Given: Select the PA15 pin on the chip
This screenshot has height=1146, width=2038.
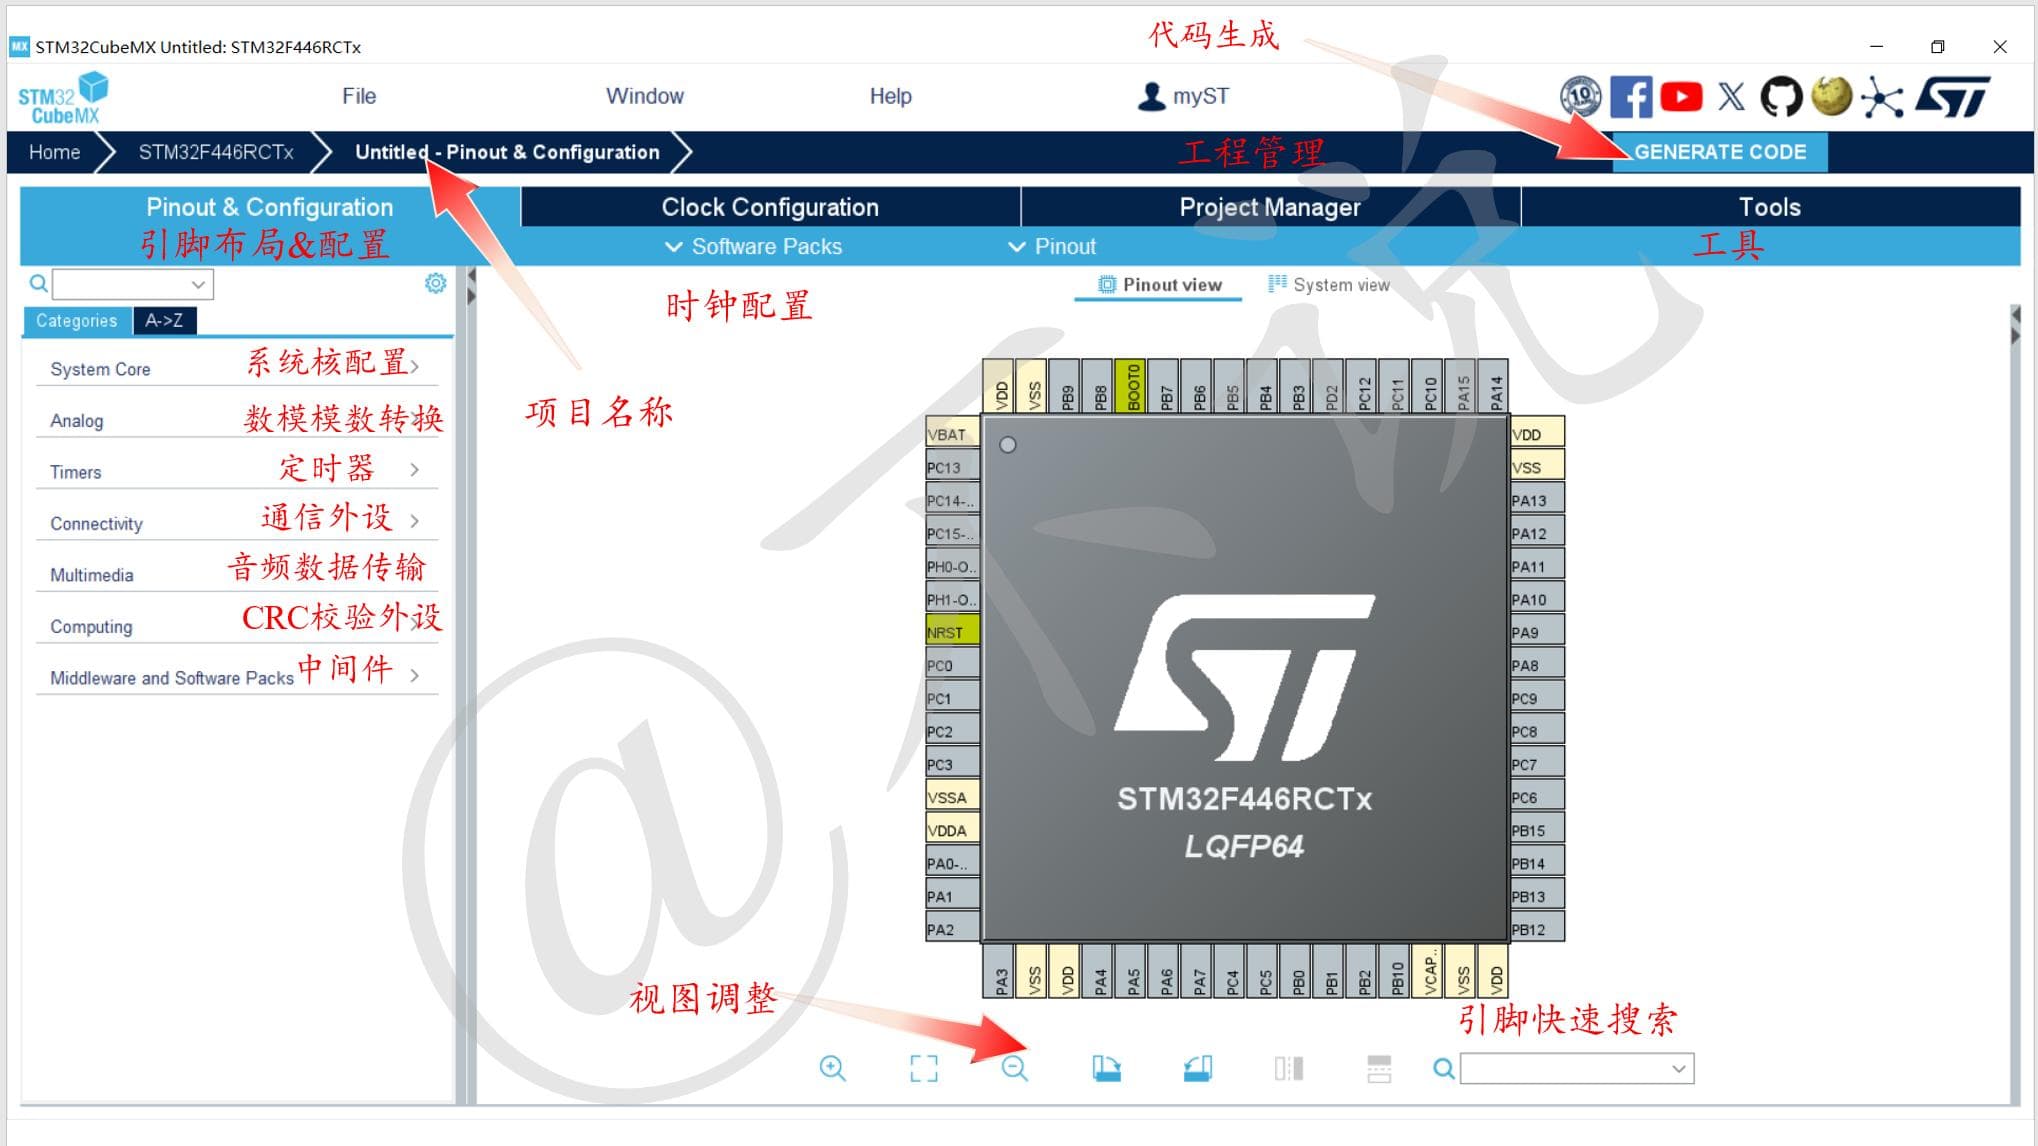Looking at the screenshot, I should click(1462, 385).
